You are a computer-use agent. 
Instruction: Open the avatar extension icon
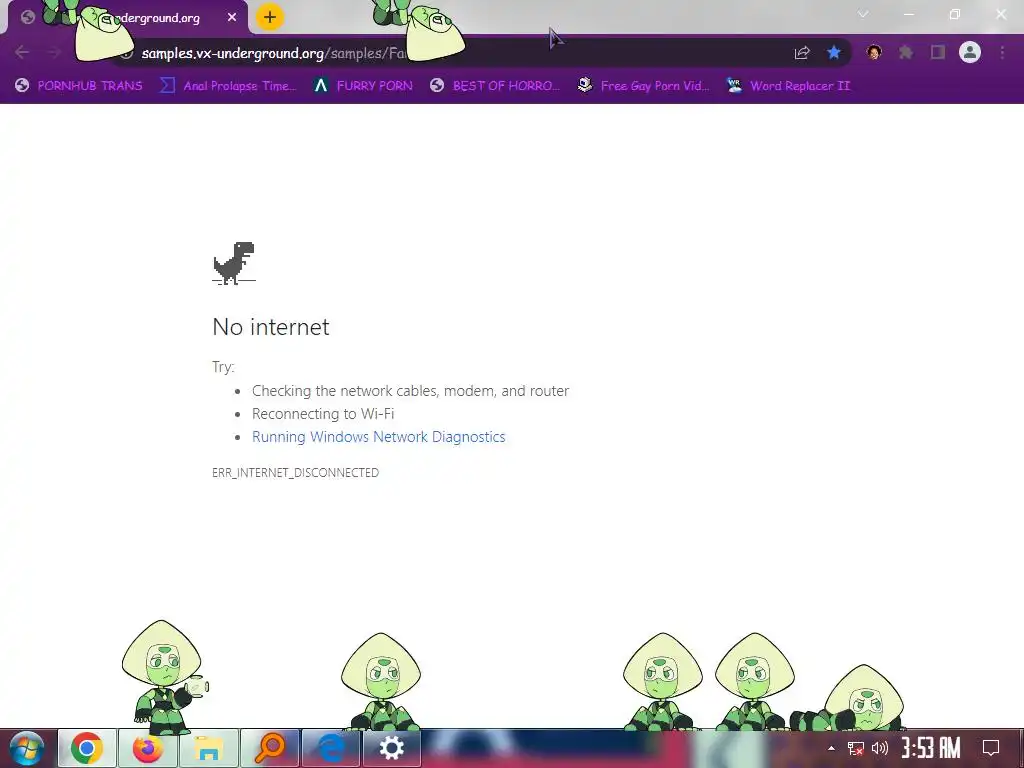point(874,52)
